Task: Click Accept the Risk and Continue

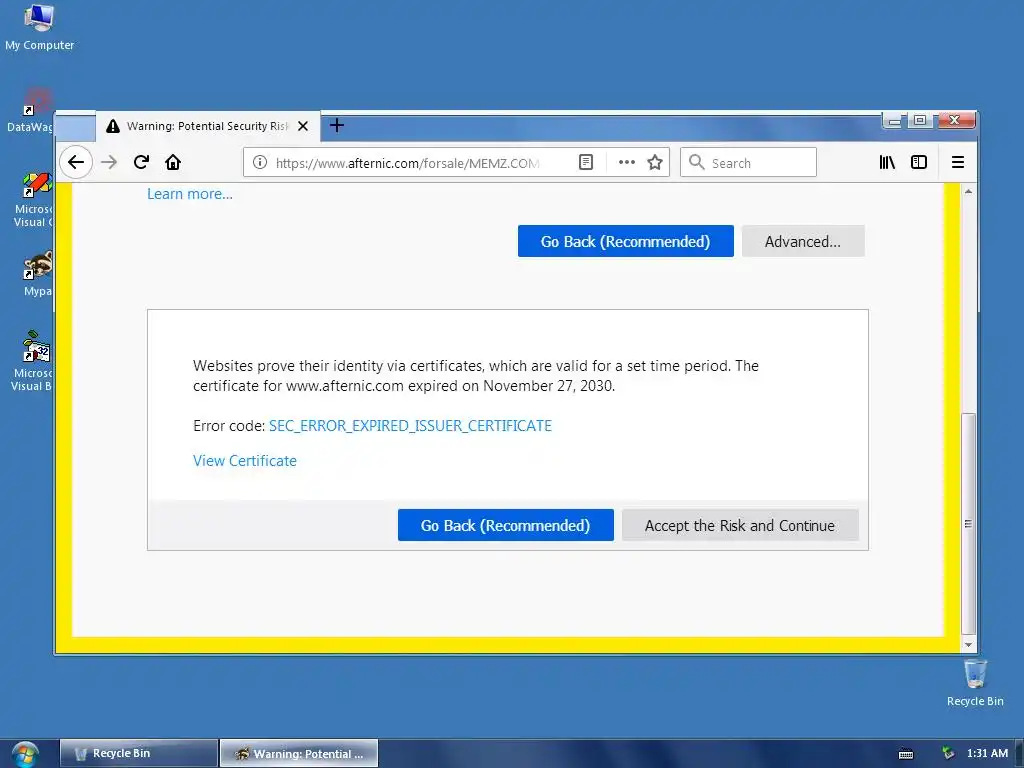Action: (740, 526)
